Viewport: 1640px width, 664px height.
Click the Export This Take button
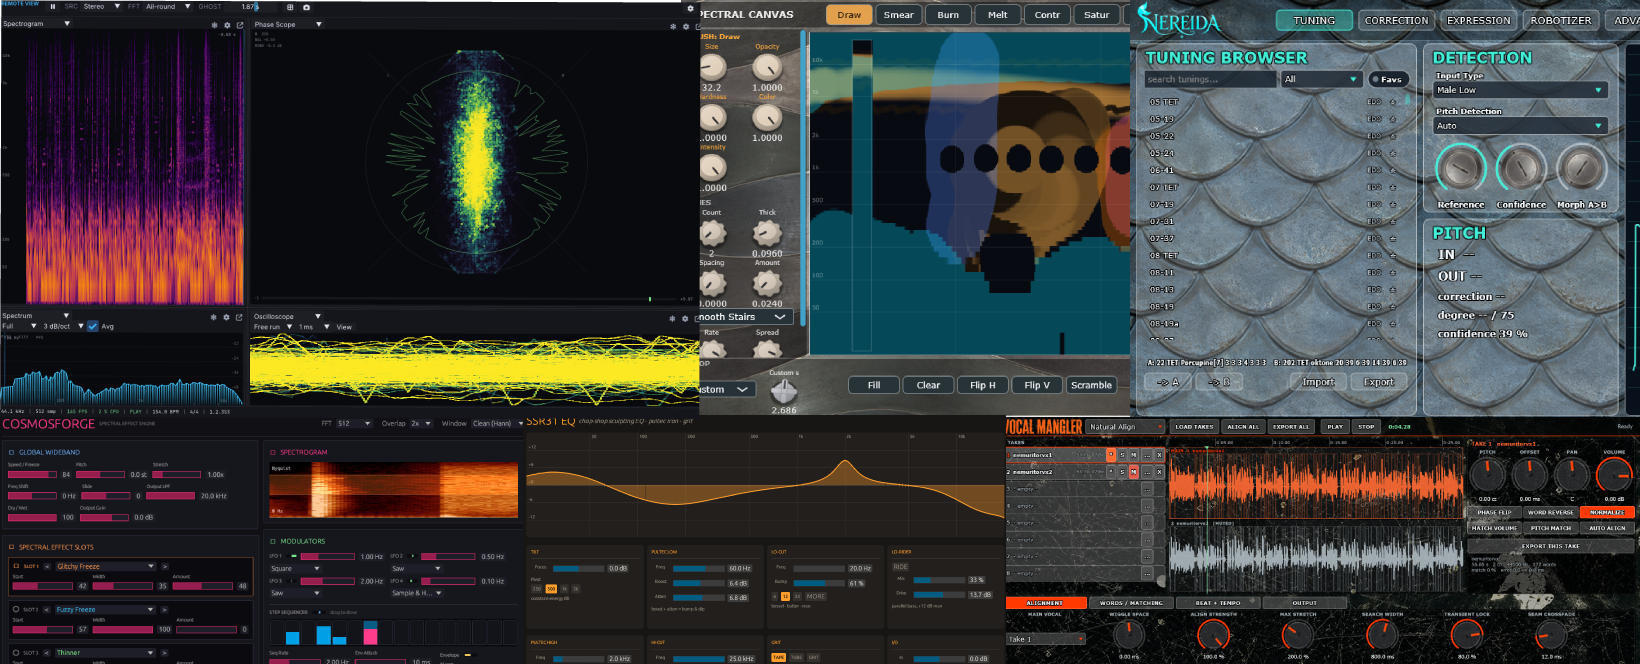click(x=1551, y=546)
